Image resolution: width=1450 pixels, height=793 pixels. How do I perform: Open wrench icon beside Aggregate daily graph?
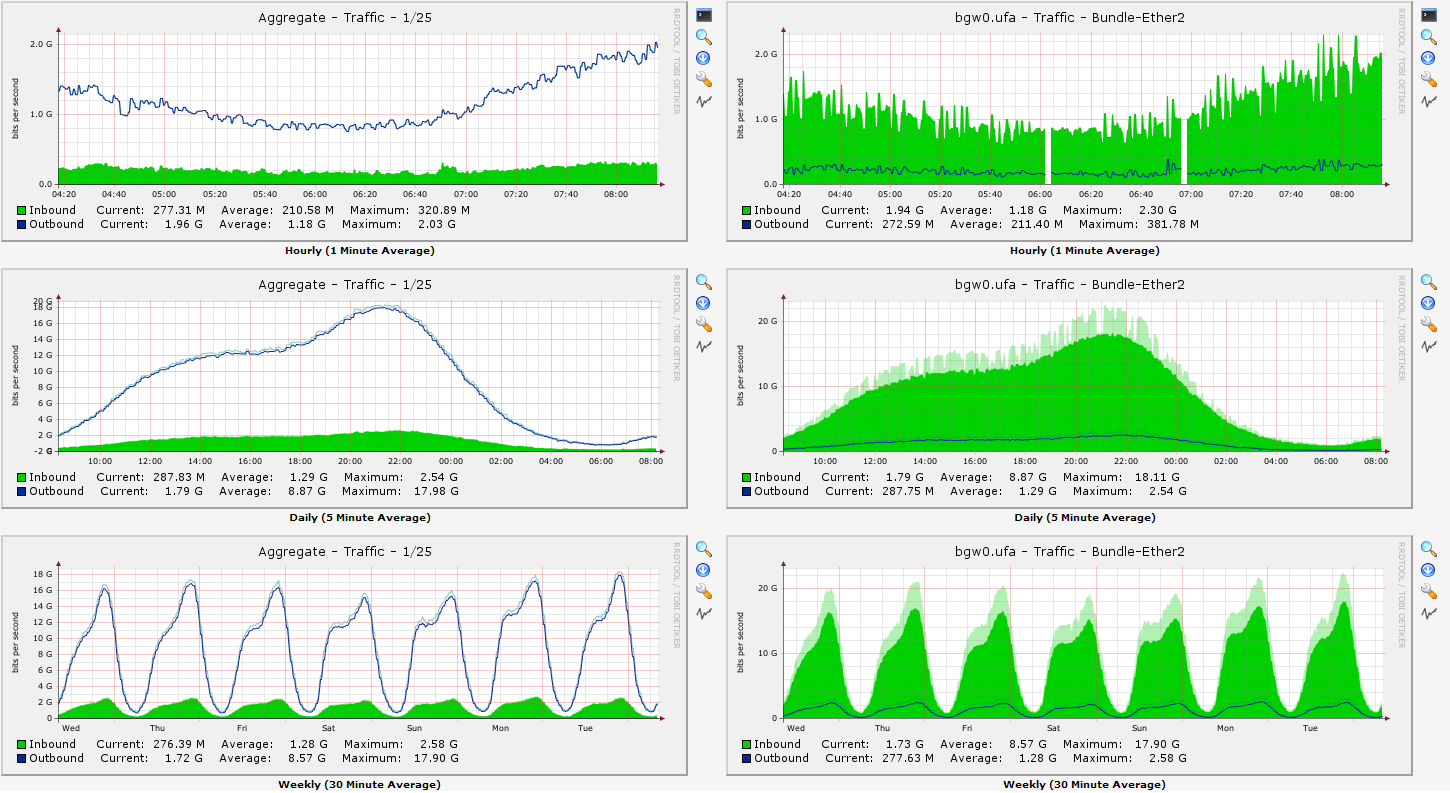pyautogui.click(x=704, y=324)
